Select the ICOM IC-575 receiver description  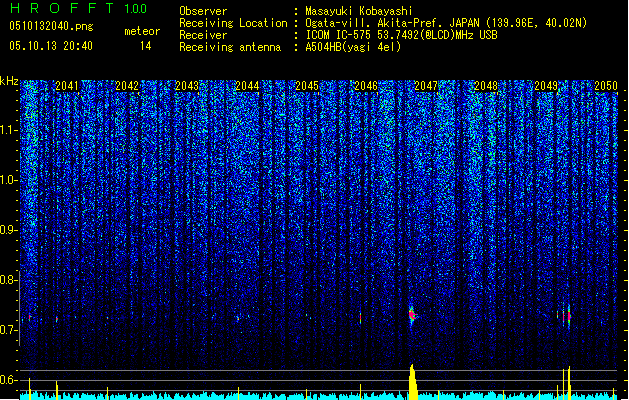(401, 35)
